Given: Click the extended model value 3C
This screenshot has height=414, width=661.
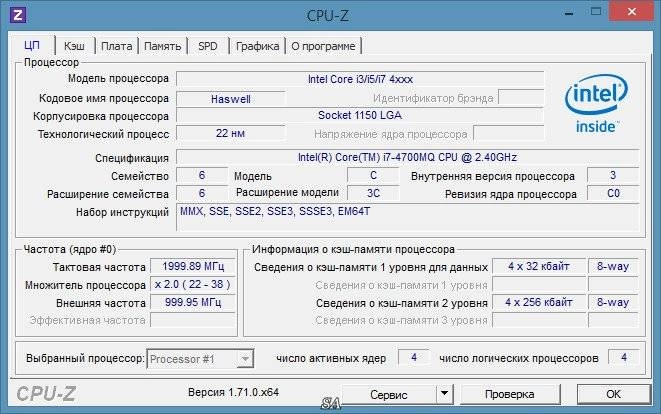Looking at the screenshot, I should pyautogui.click(x=373, y=193).
